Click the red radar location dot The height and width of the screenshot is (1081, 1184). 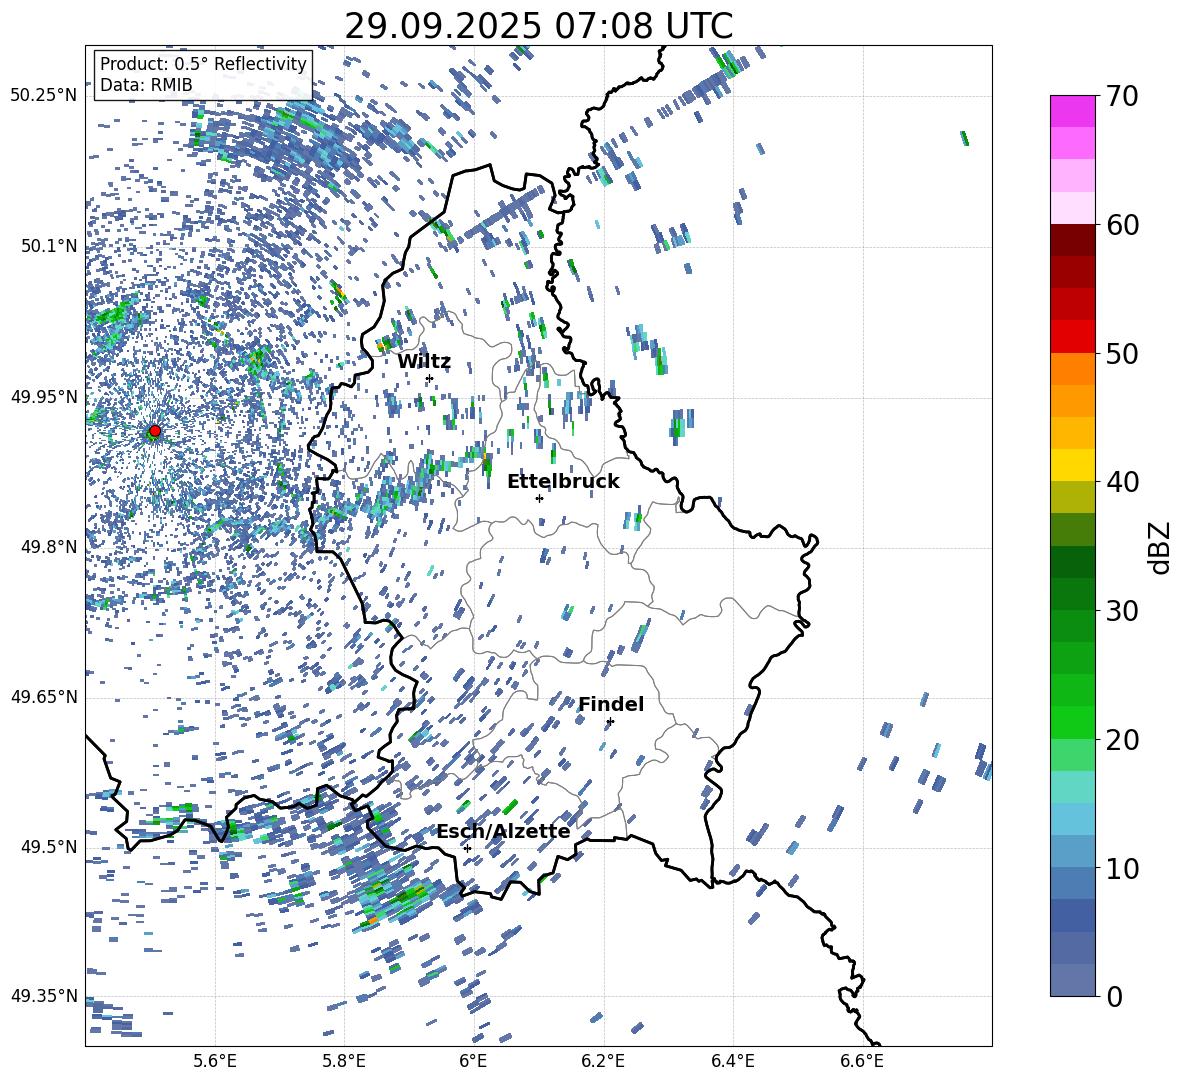[x=154, y=431]
